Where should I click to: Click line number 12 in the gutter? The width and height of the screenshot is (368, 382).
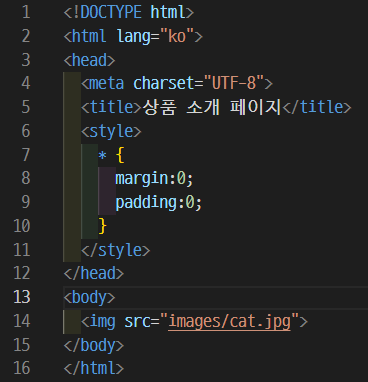pos(22,273)
